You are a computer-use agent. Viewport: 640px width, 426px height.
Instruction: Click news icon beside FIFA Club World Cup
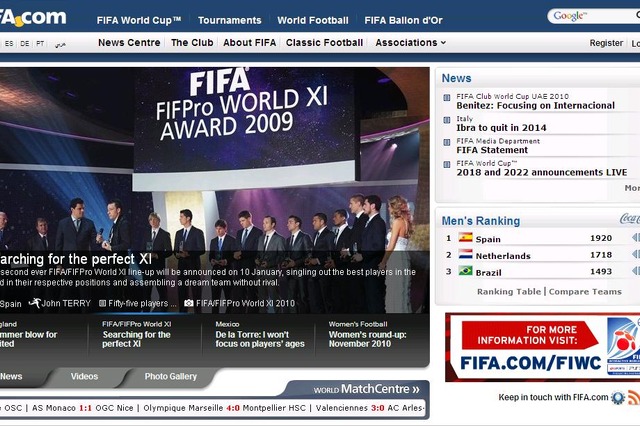[447, 98]
